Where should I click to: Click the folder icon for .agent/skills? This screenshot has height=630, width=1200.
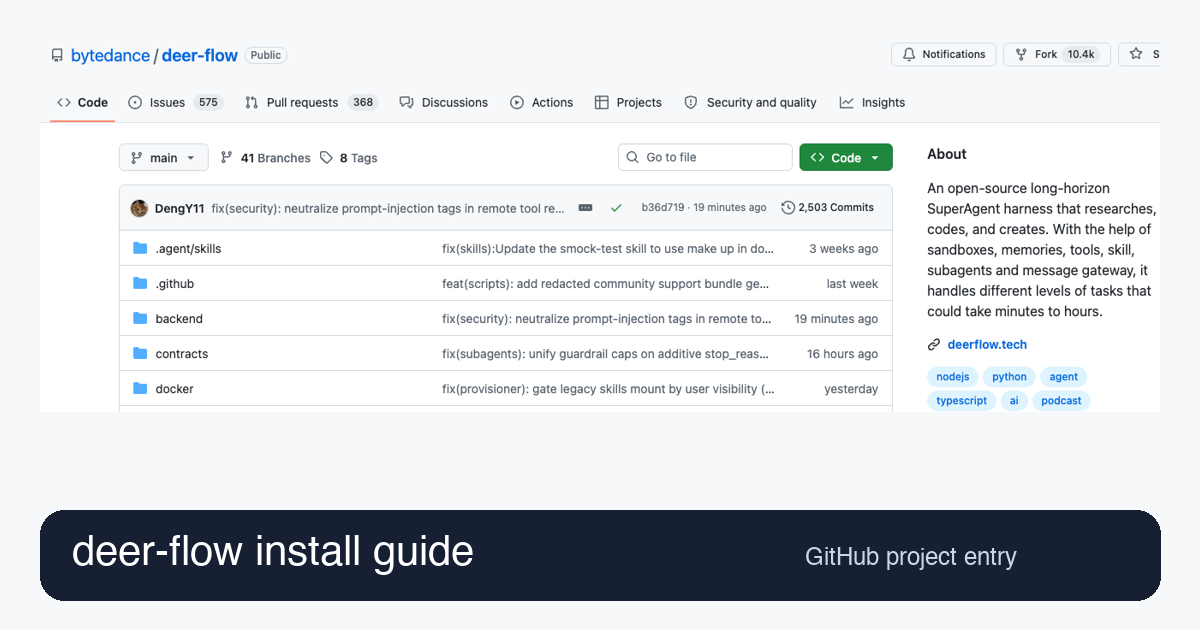click(140, 249)
